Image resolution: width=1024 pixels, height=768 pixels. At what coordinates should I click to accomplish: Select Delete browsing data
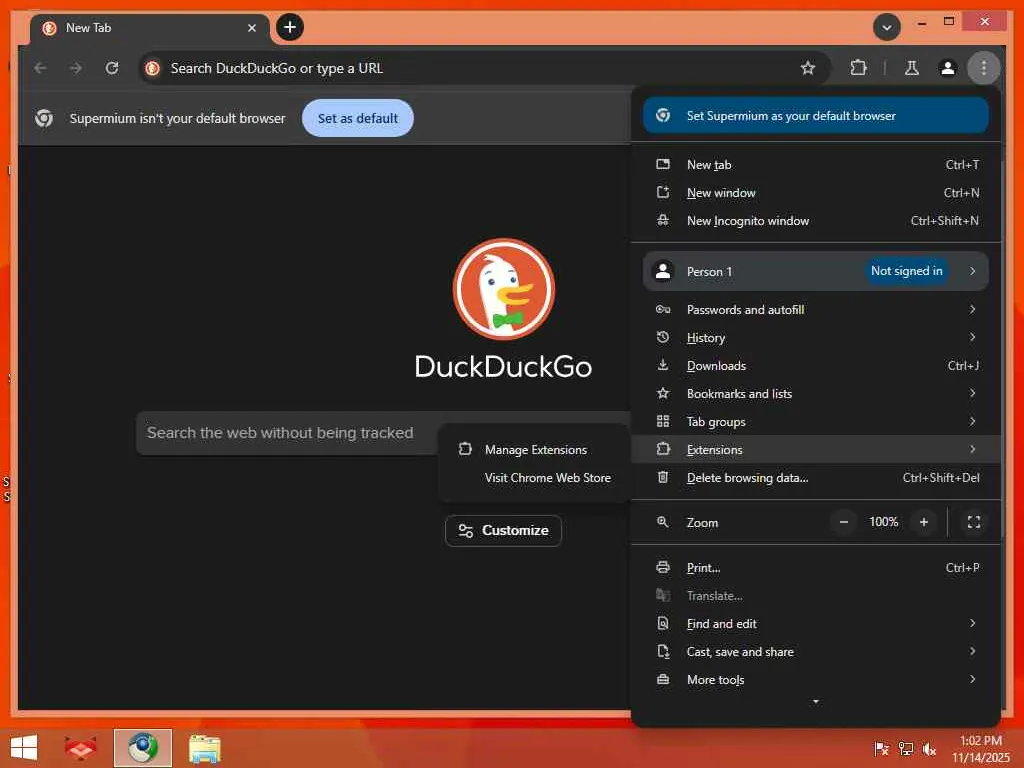[x=816, y=477]
